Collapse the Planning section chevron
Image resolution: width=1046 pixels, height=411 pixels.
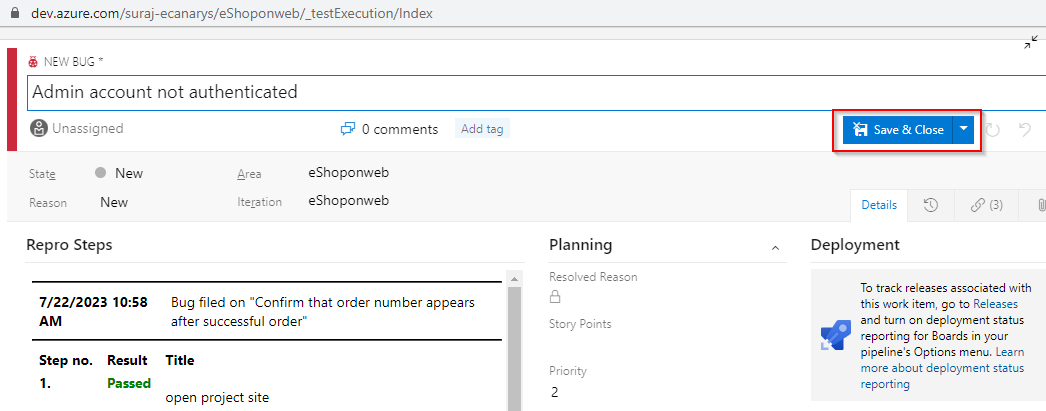coord(775,248)
